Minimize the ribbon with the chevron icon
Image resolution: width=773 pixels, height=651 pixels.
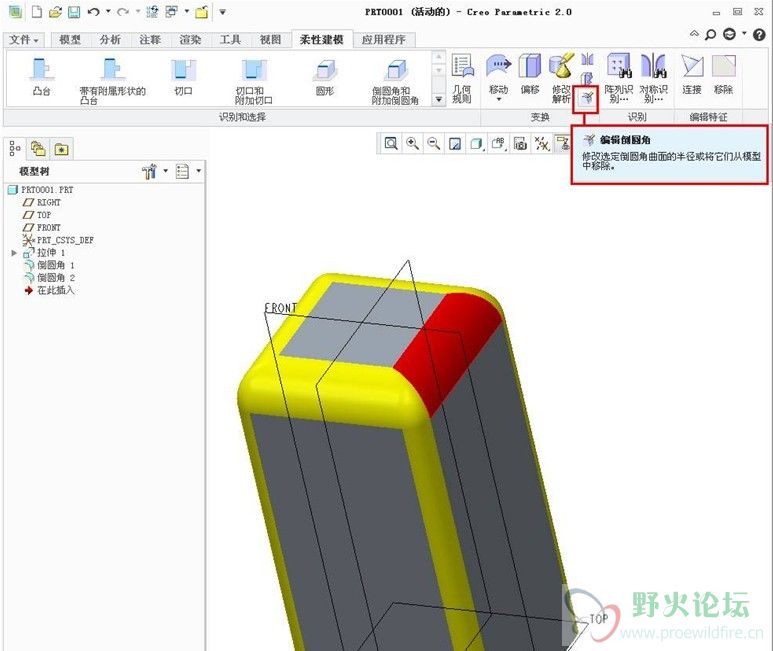tap(694, 34)
